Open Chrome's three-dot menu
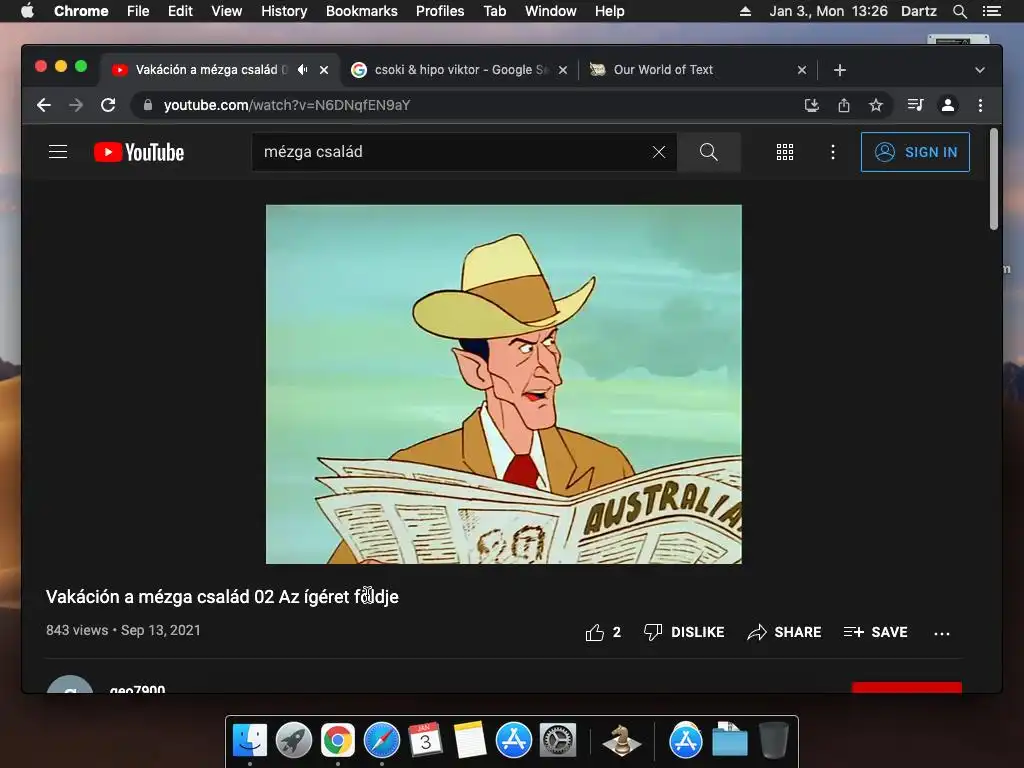Image resolution: width=1024 pixels, height=768 pixels. pos(980,105)
